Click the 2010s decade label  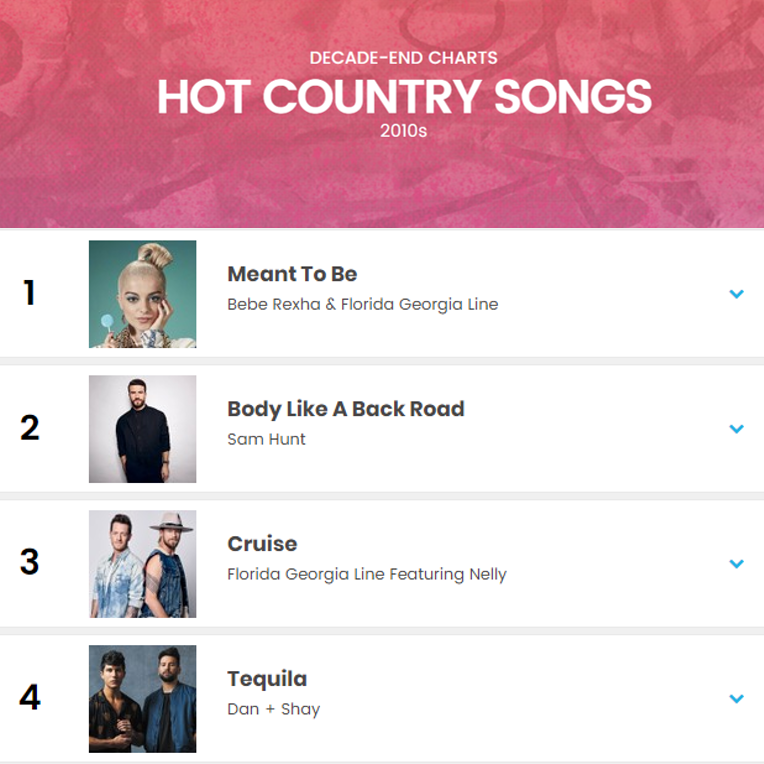point(403,131)
